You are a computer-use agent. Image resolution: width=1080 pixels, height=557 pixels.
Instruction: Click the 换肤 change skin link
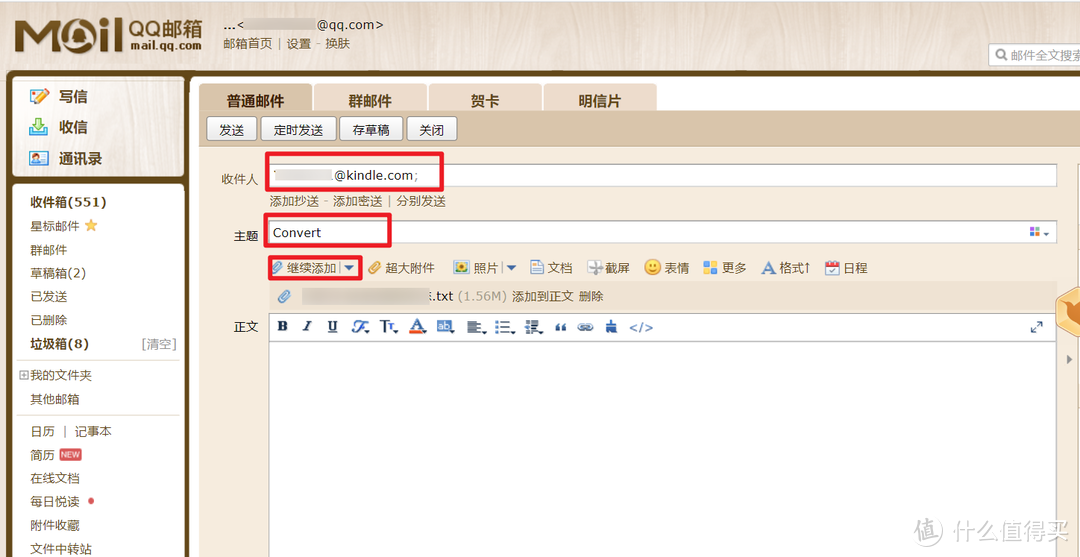pos(338,43)
